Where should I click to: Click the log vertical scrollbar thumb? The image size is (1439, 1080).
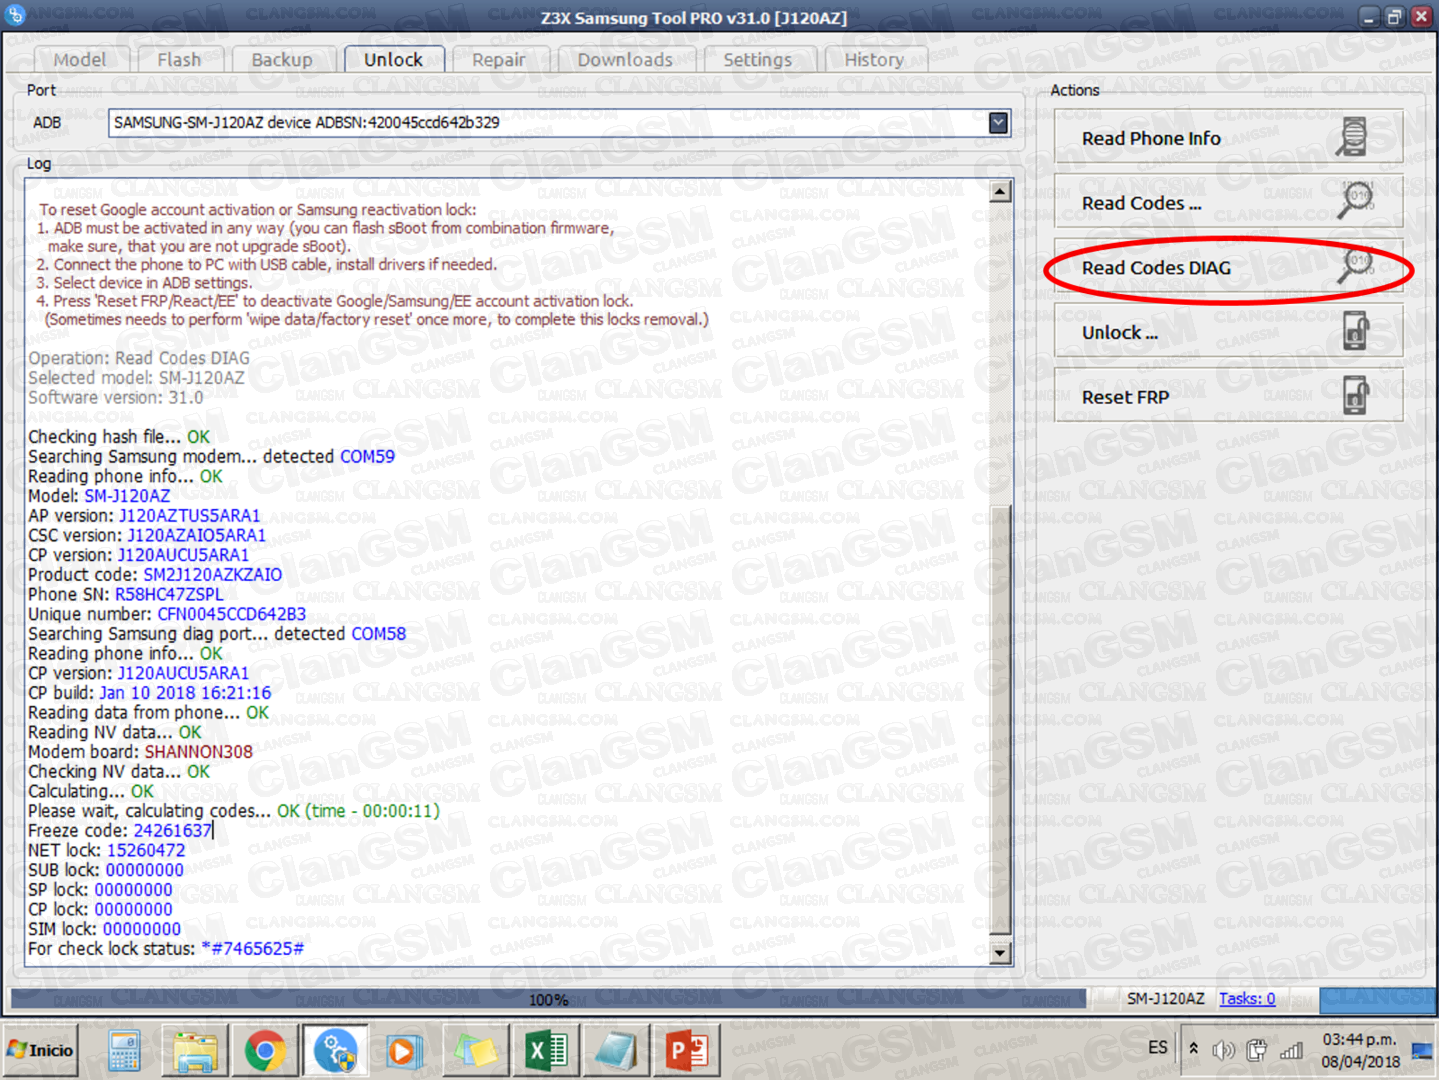[1000, 720]
